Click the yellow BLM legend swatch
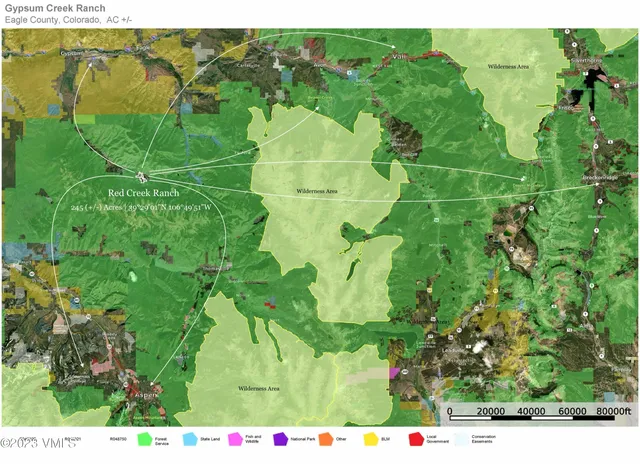Image resolution: width=640 pixels, height=464 pixels. pos(371,438)
